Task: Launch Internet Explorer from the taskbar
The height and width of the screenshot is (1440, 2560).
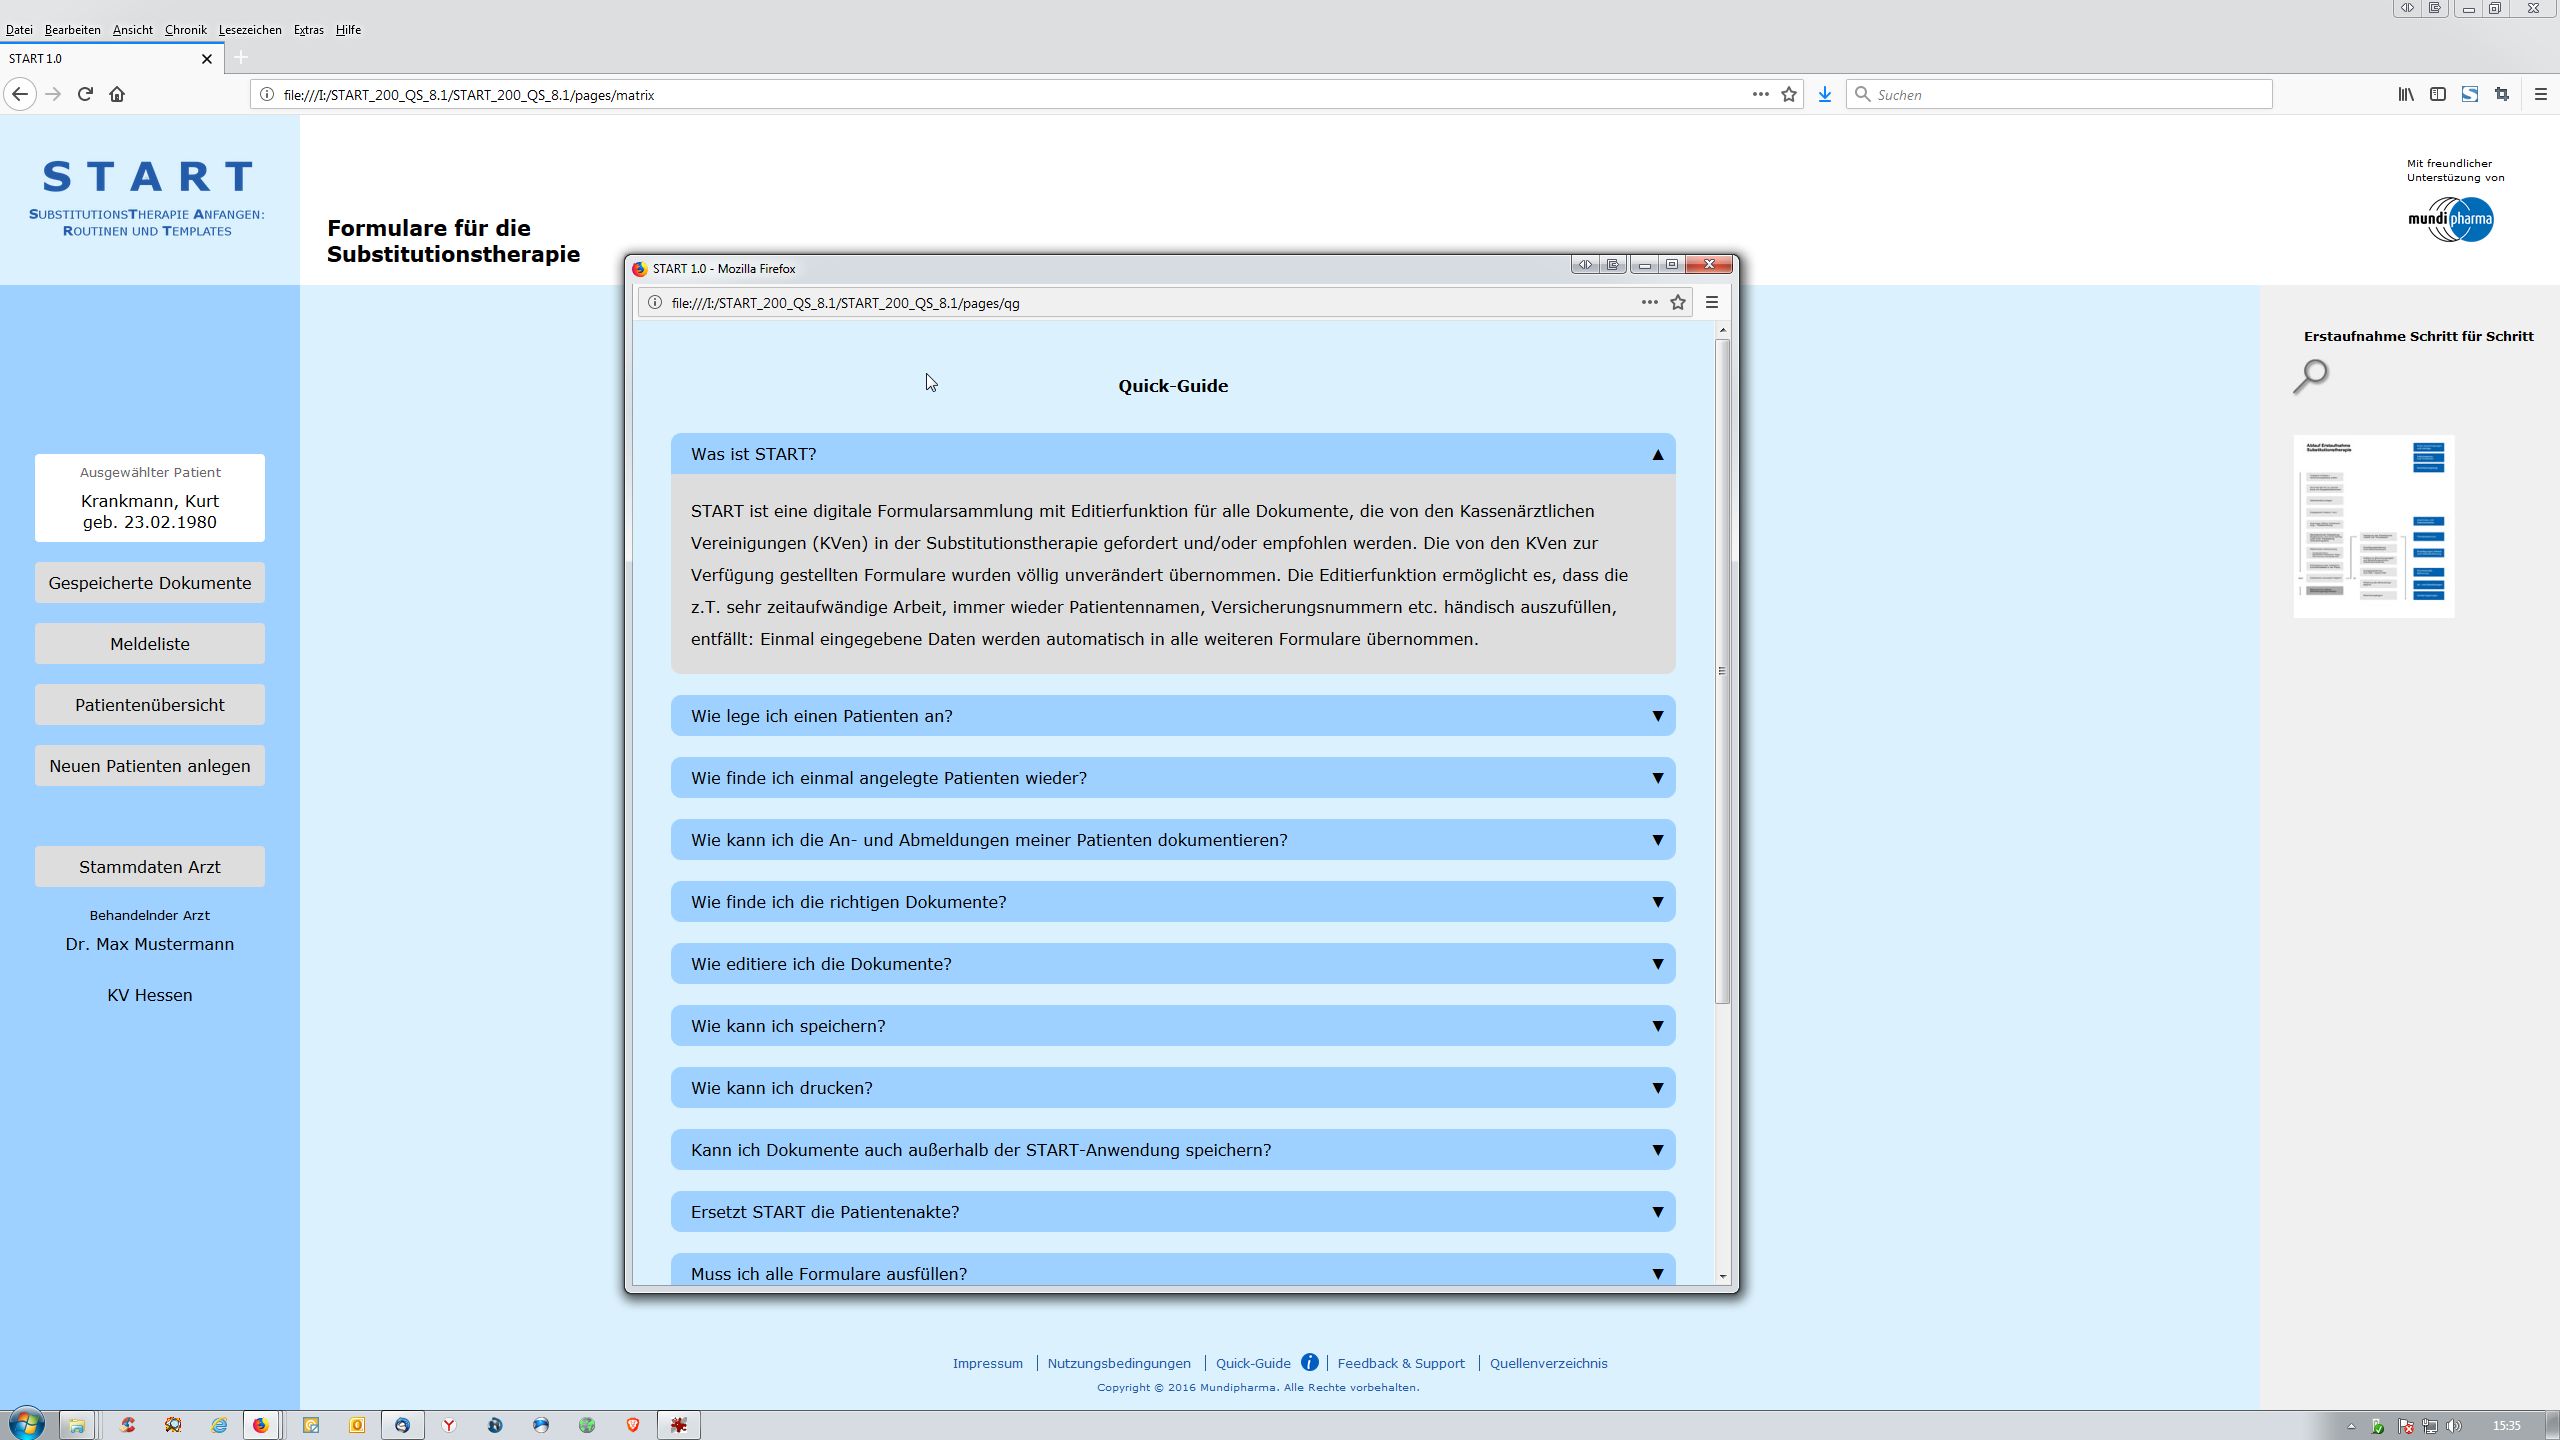Action: coord(219,1425)
